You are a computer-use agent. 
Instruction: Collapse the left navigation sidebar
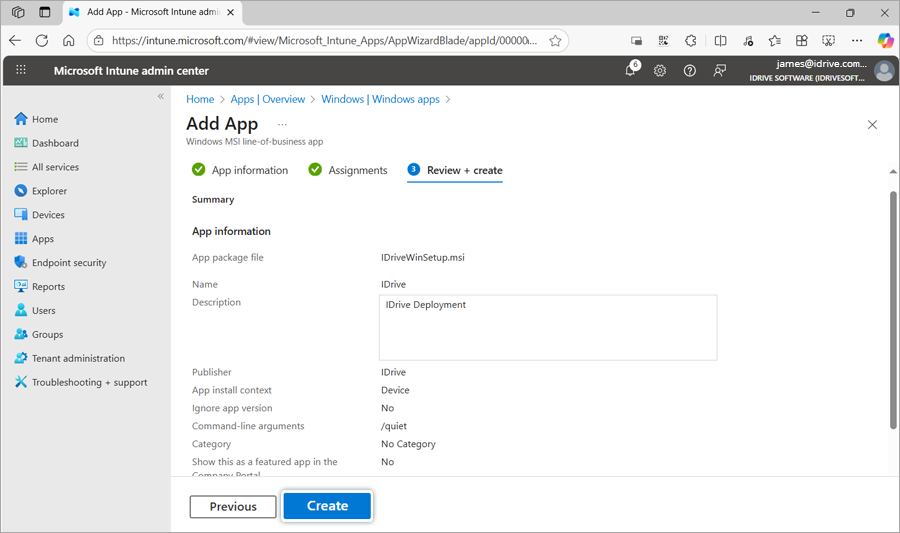point(160,97)
